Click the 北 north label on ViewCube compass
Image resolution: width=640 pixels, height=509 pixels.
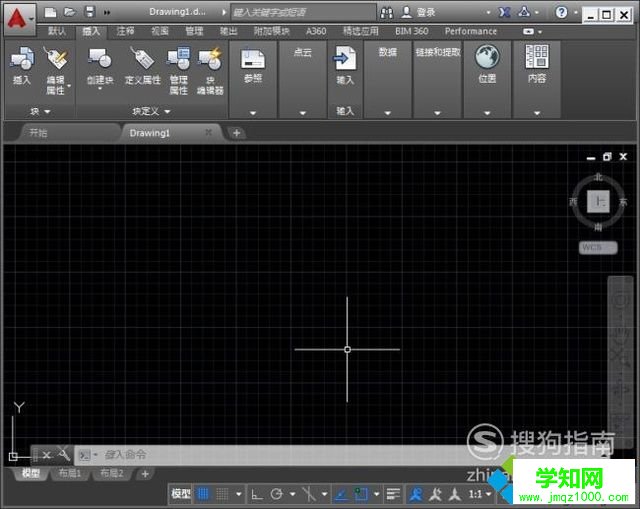(598, 177)
